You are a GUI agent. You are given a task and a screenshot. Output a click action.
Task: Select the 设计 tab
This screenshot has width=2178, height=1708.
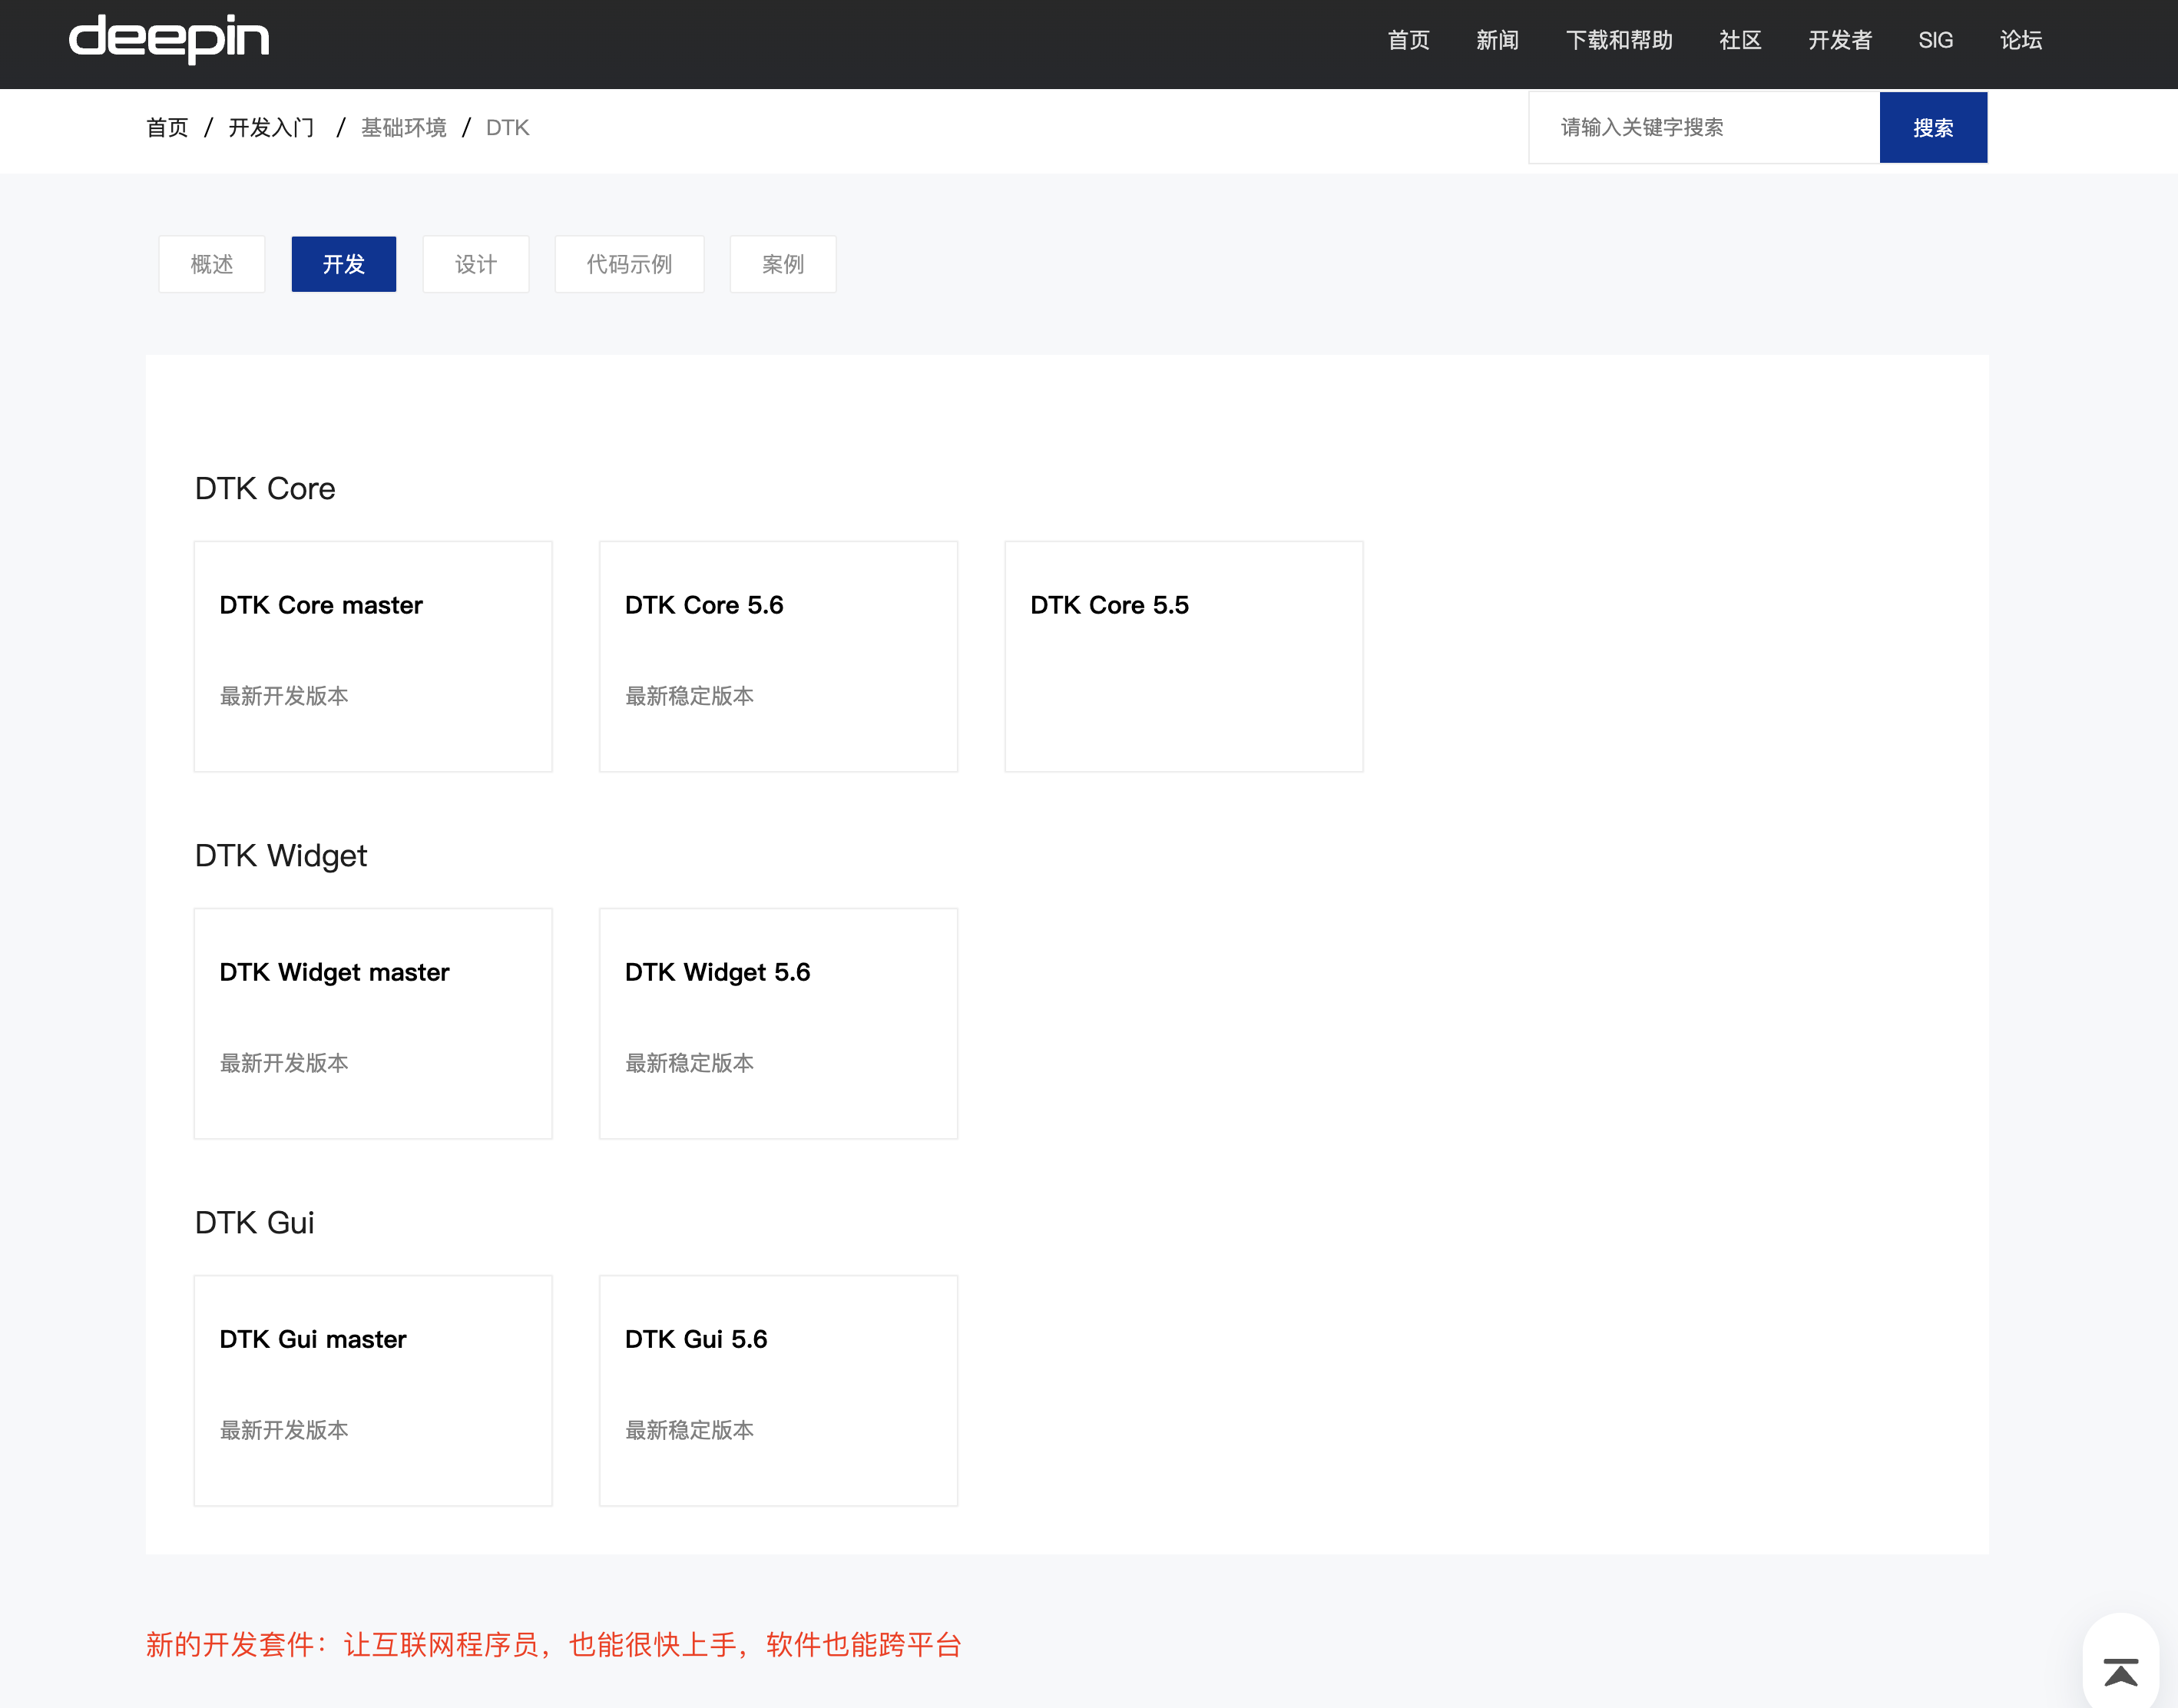pos(475,264)
